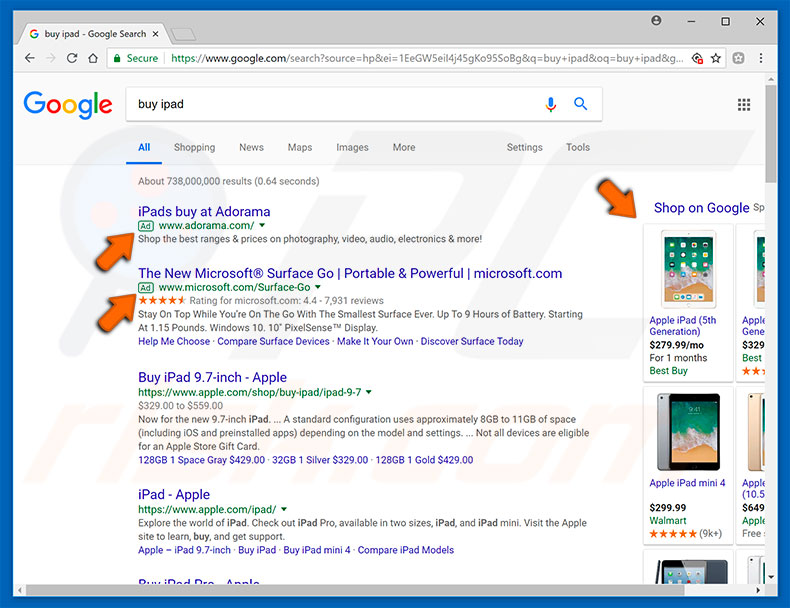Click '128GB 1 Gold $429.00' link

pyautogui.click(x=424, y=460)
